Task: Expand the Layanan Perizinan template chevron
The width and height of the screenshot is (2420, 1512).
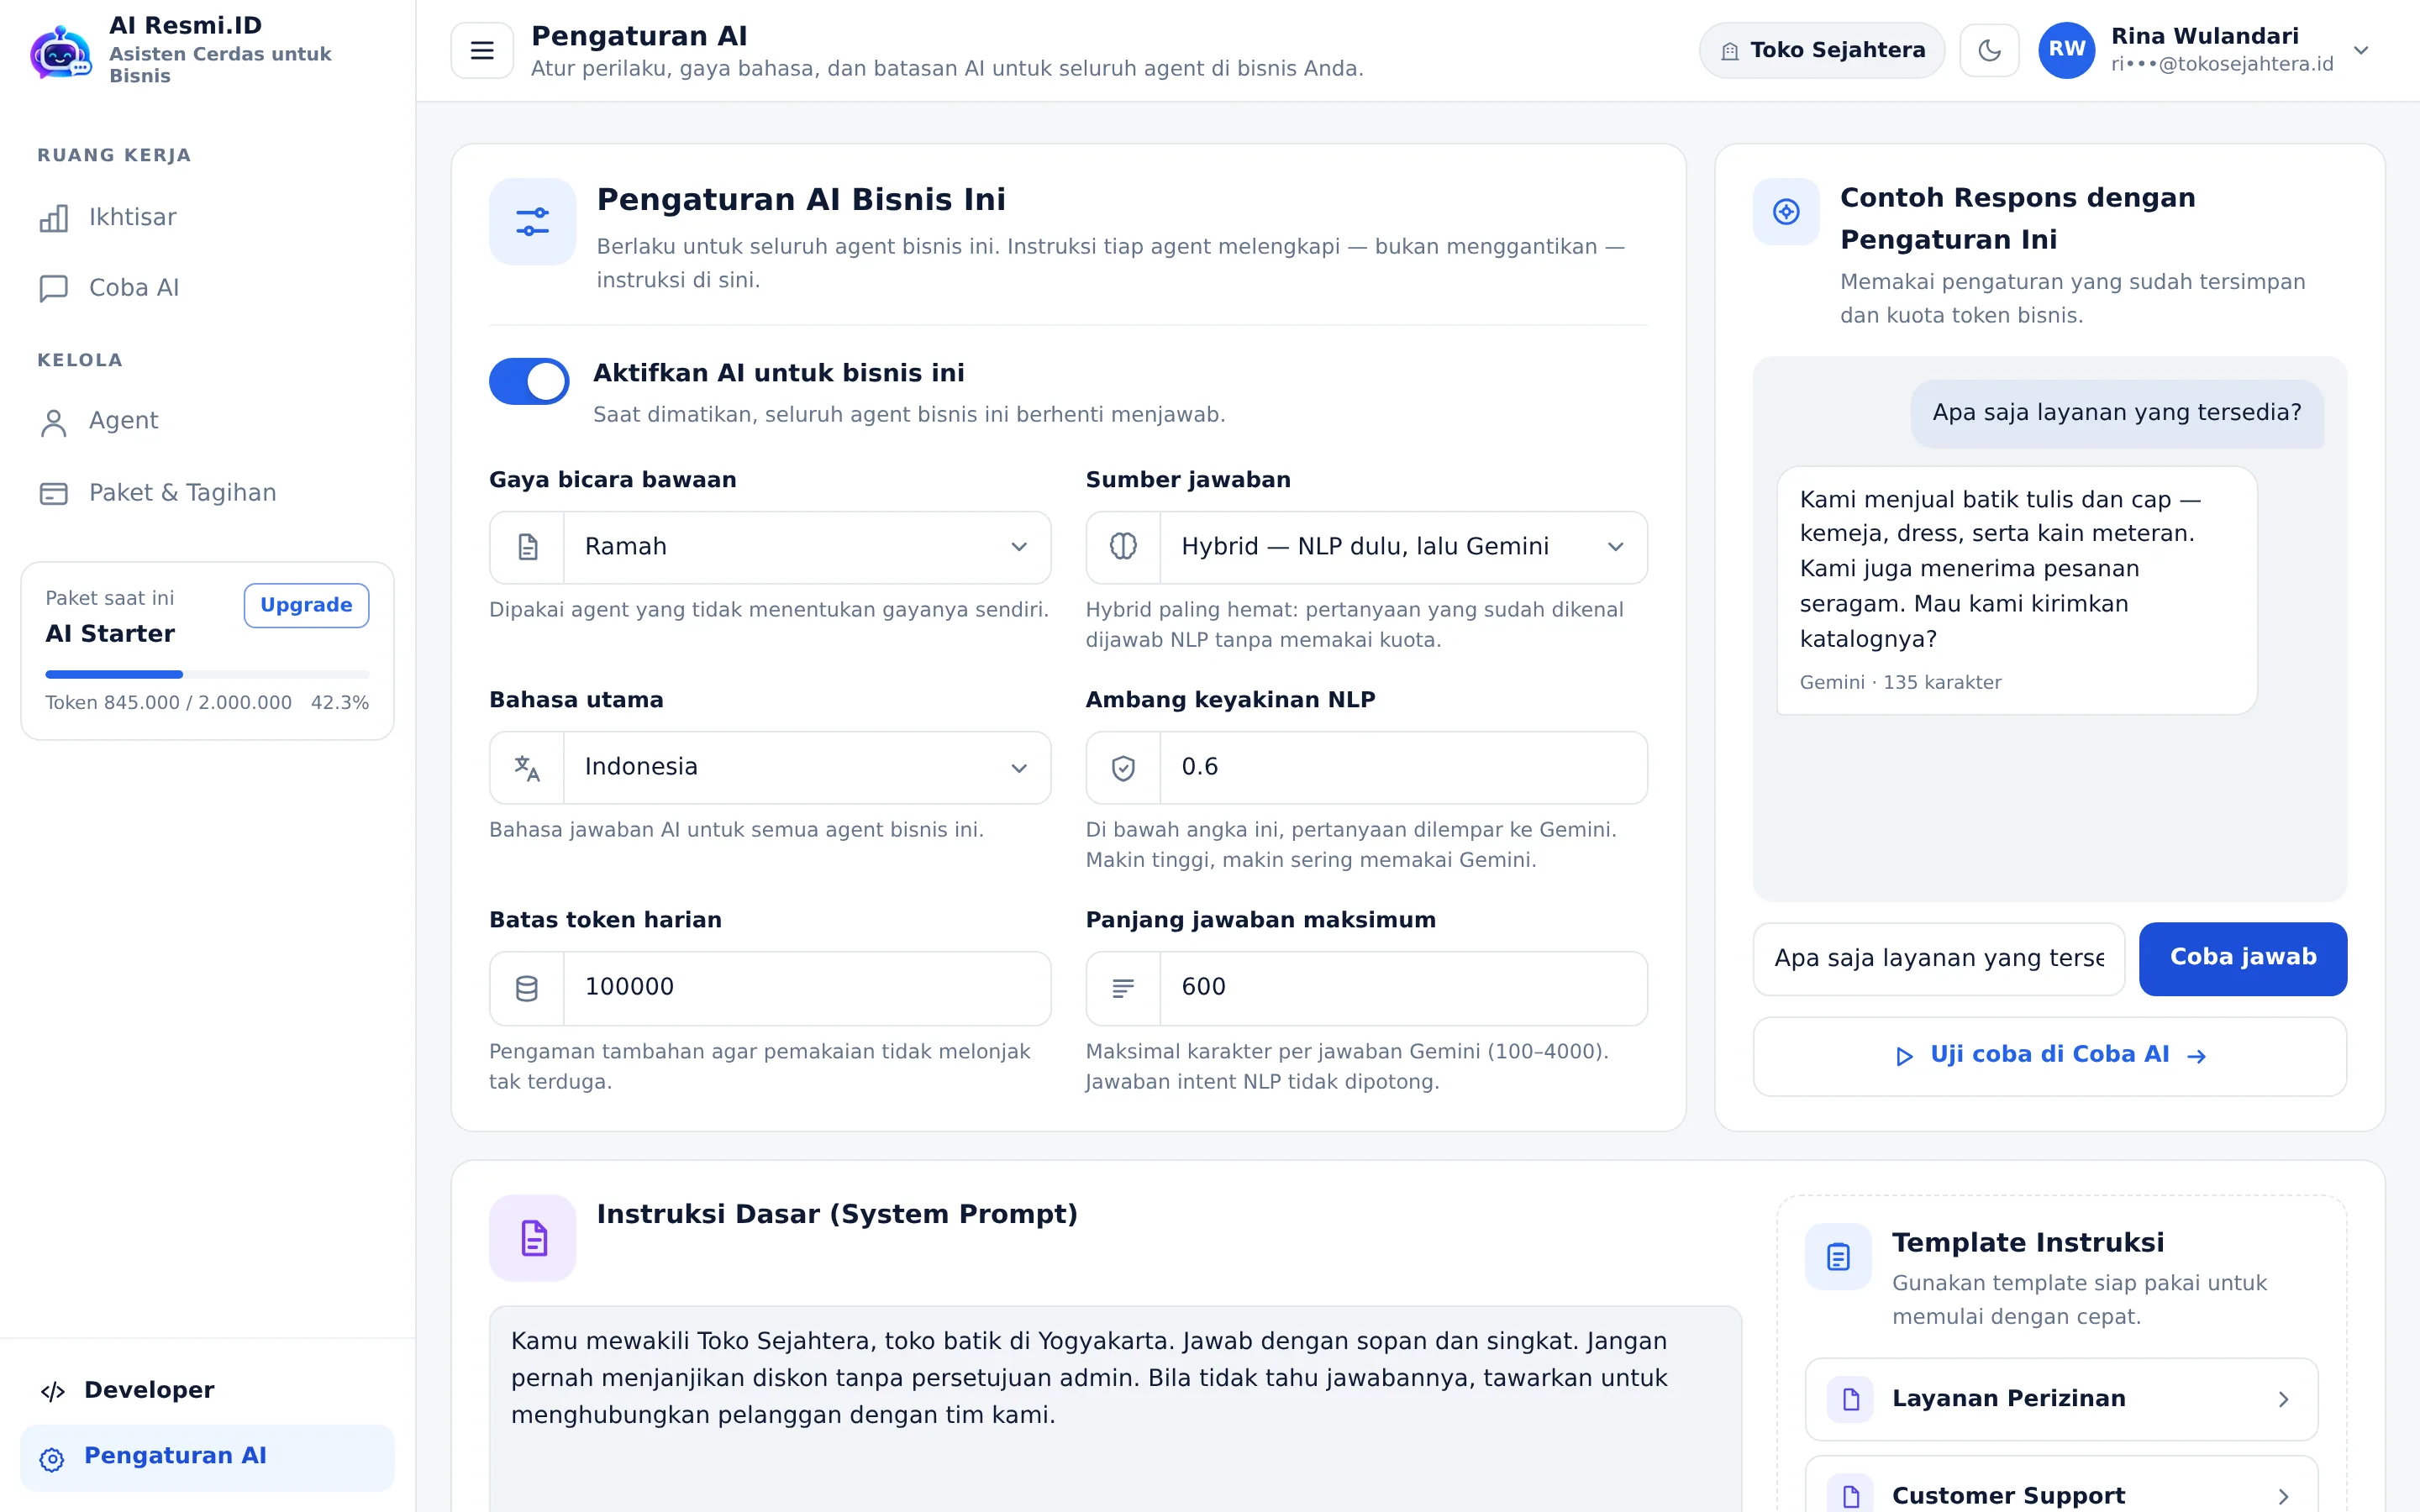Action: pos(2283,1399)
